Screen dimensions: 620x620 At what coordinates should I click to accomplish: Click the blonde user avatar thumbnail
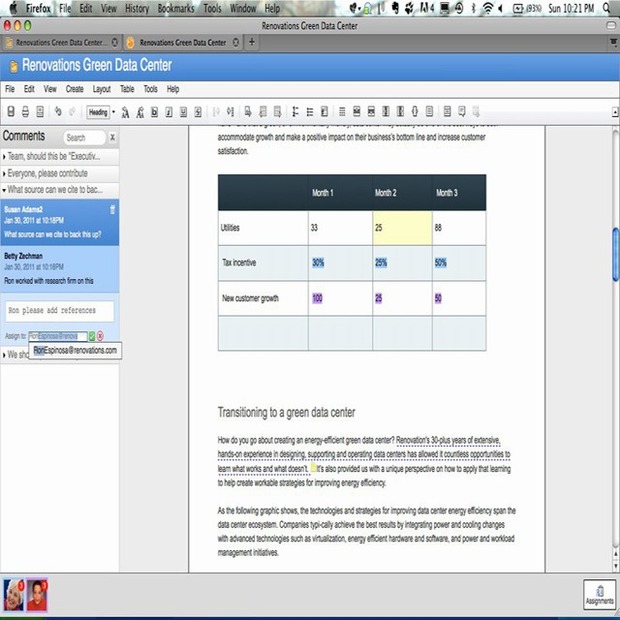tap(13, 595)
